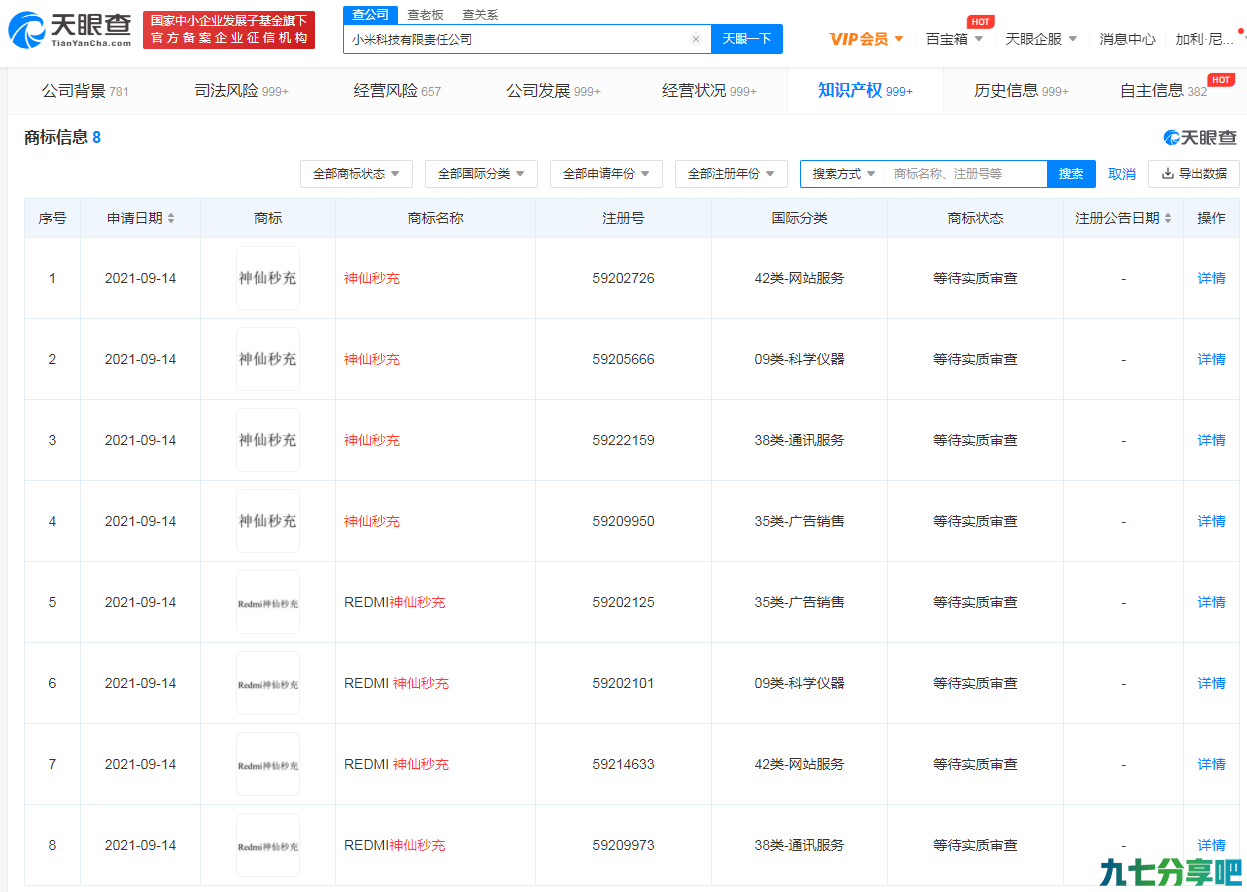Image resolution: width=1247 pixels, height=892 pixels.
Task: Open the VIP会员 dropdown menu
Action: [x=866, y=39]
